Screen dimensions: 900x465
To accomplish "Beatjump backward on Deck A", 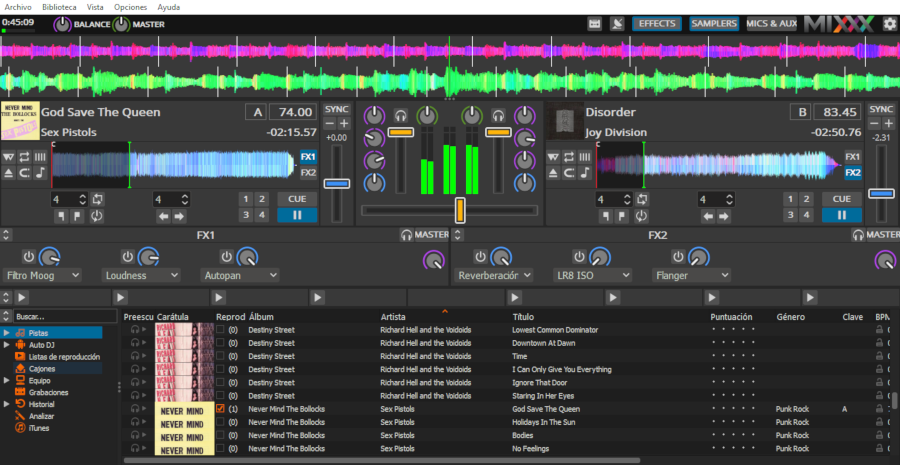I will [164, 216].
